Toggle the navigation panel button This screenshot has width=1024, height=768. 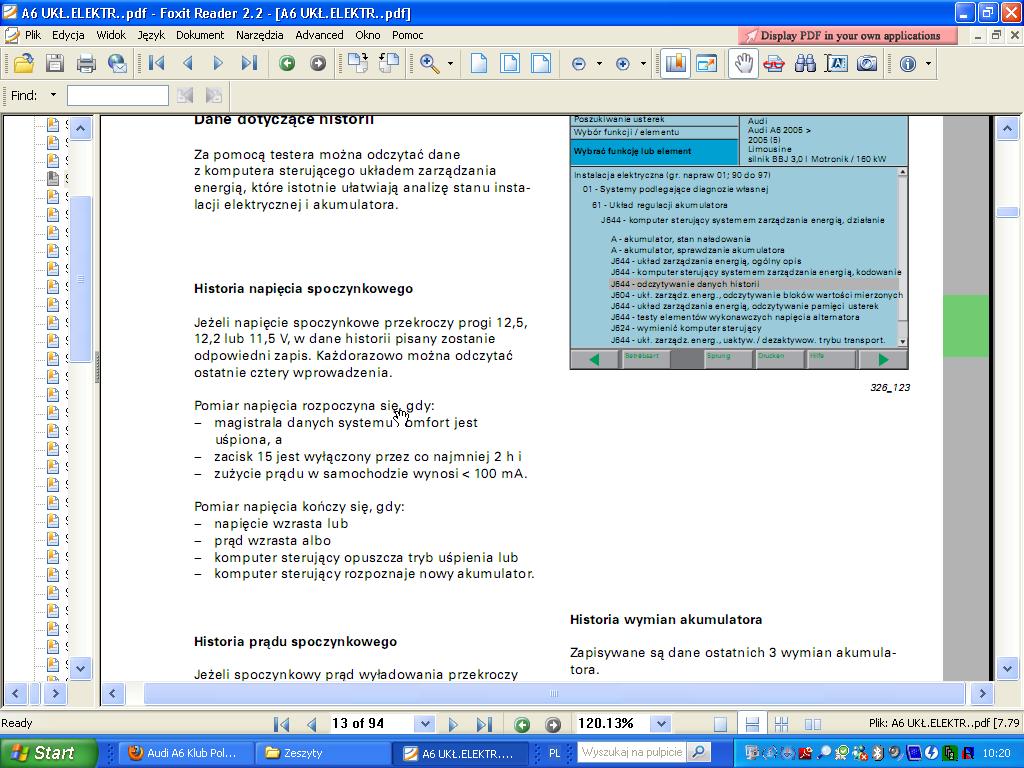(x=675, y=63)
